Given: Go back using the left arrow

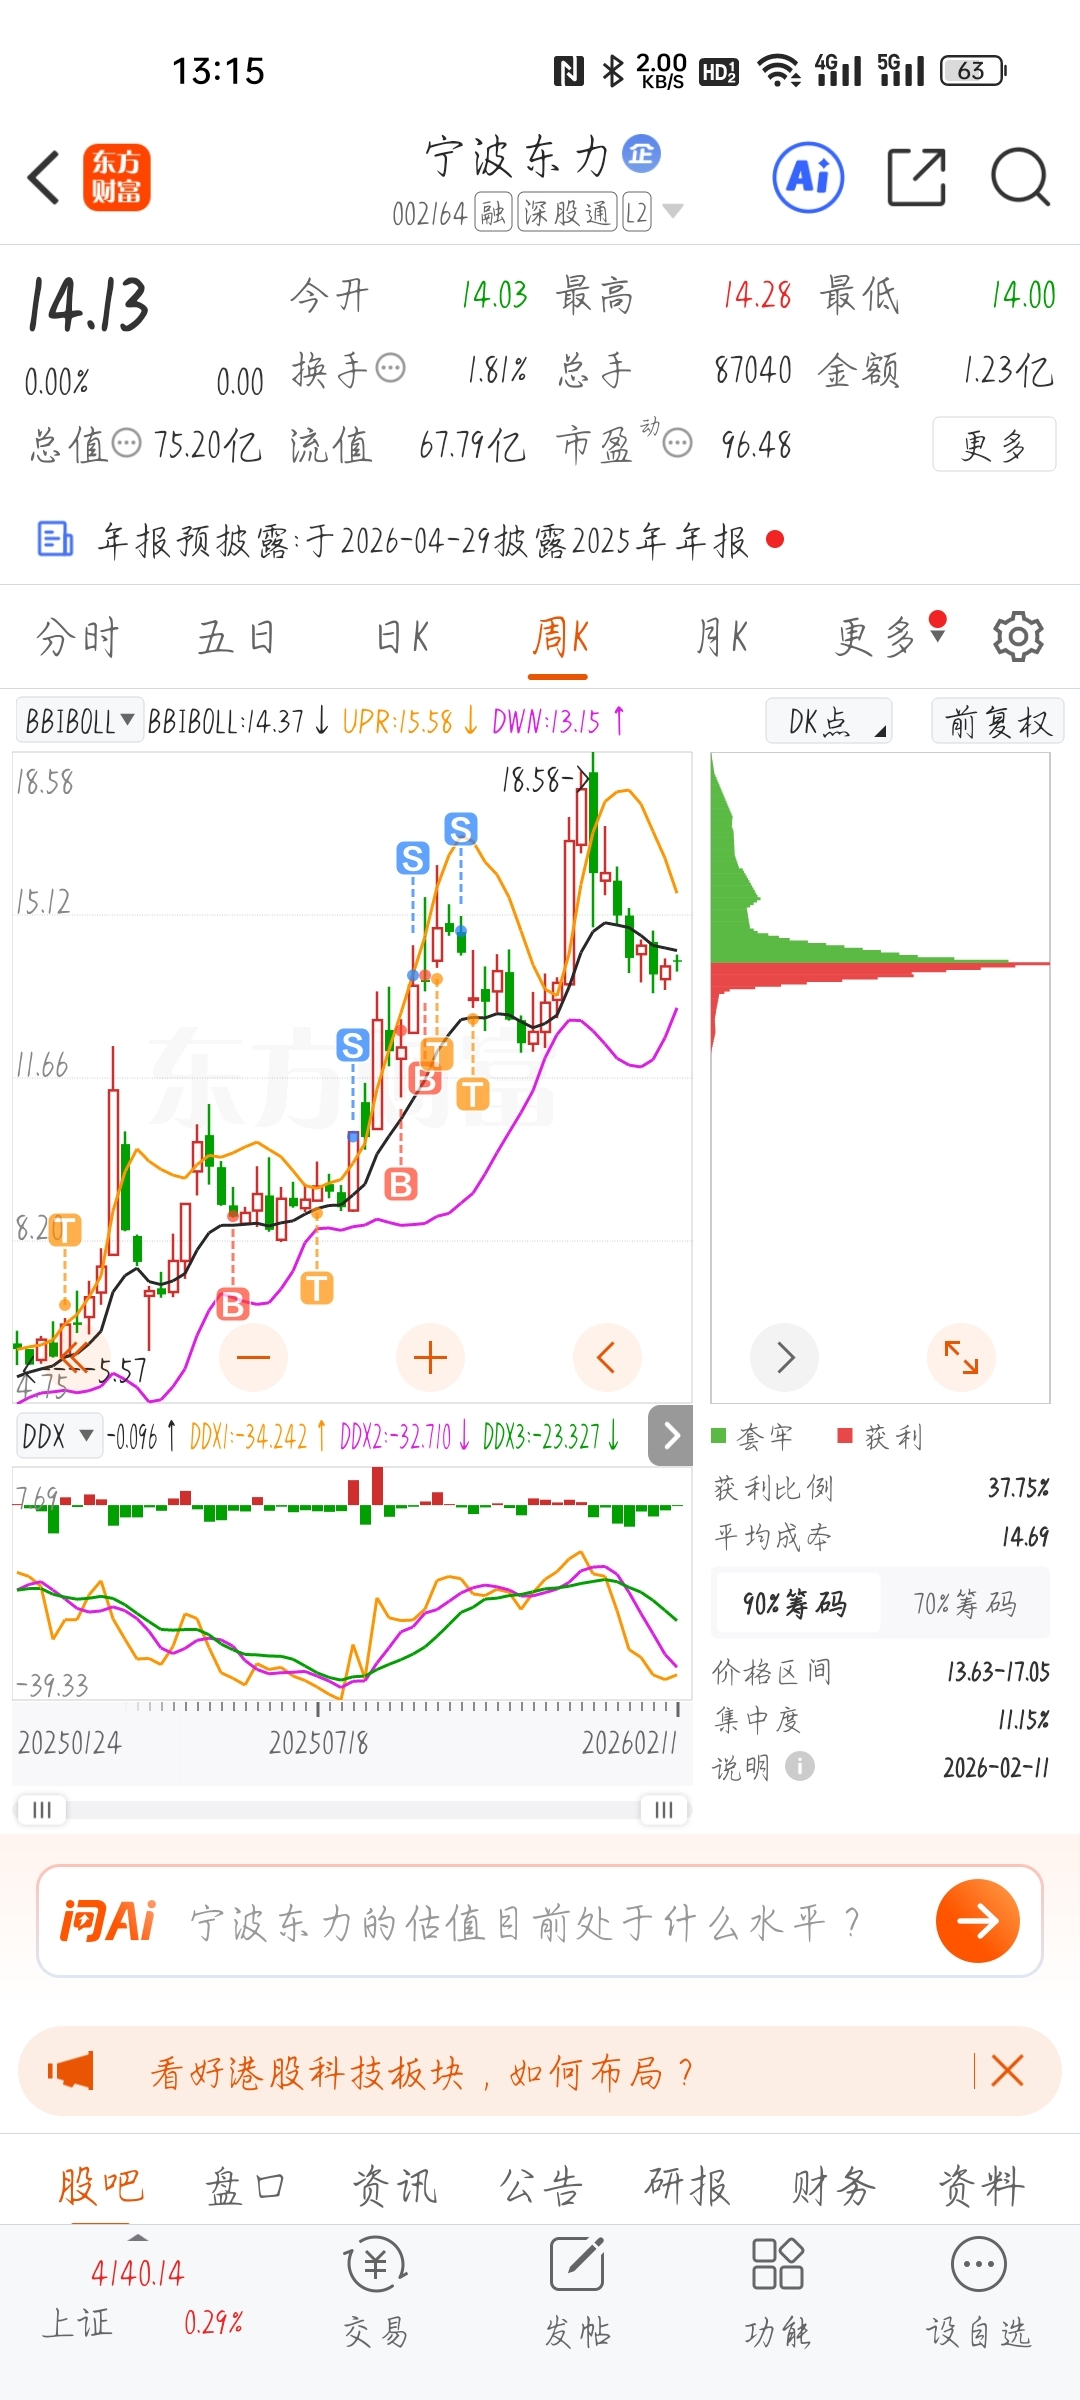Looking at the screenshot, I should tap(44, 178).
